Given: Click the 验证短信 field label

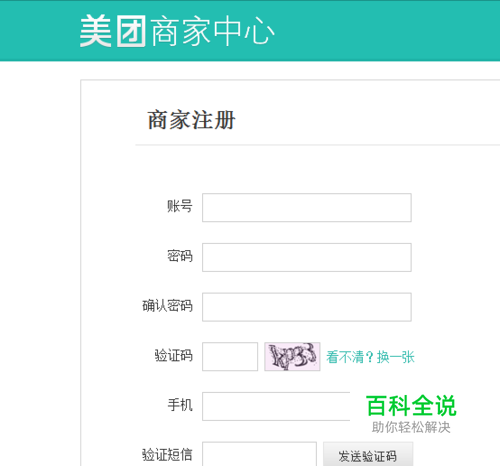Looking at the screenshot, I should click(168, 455).
